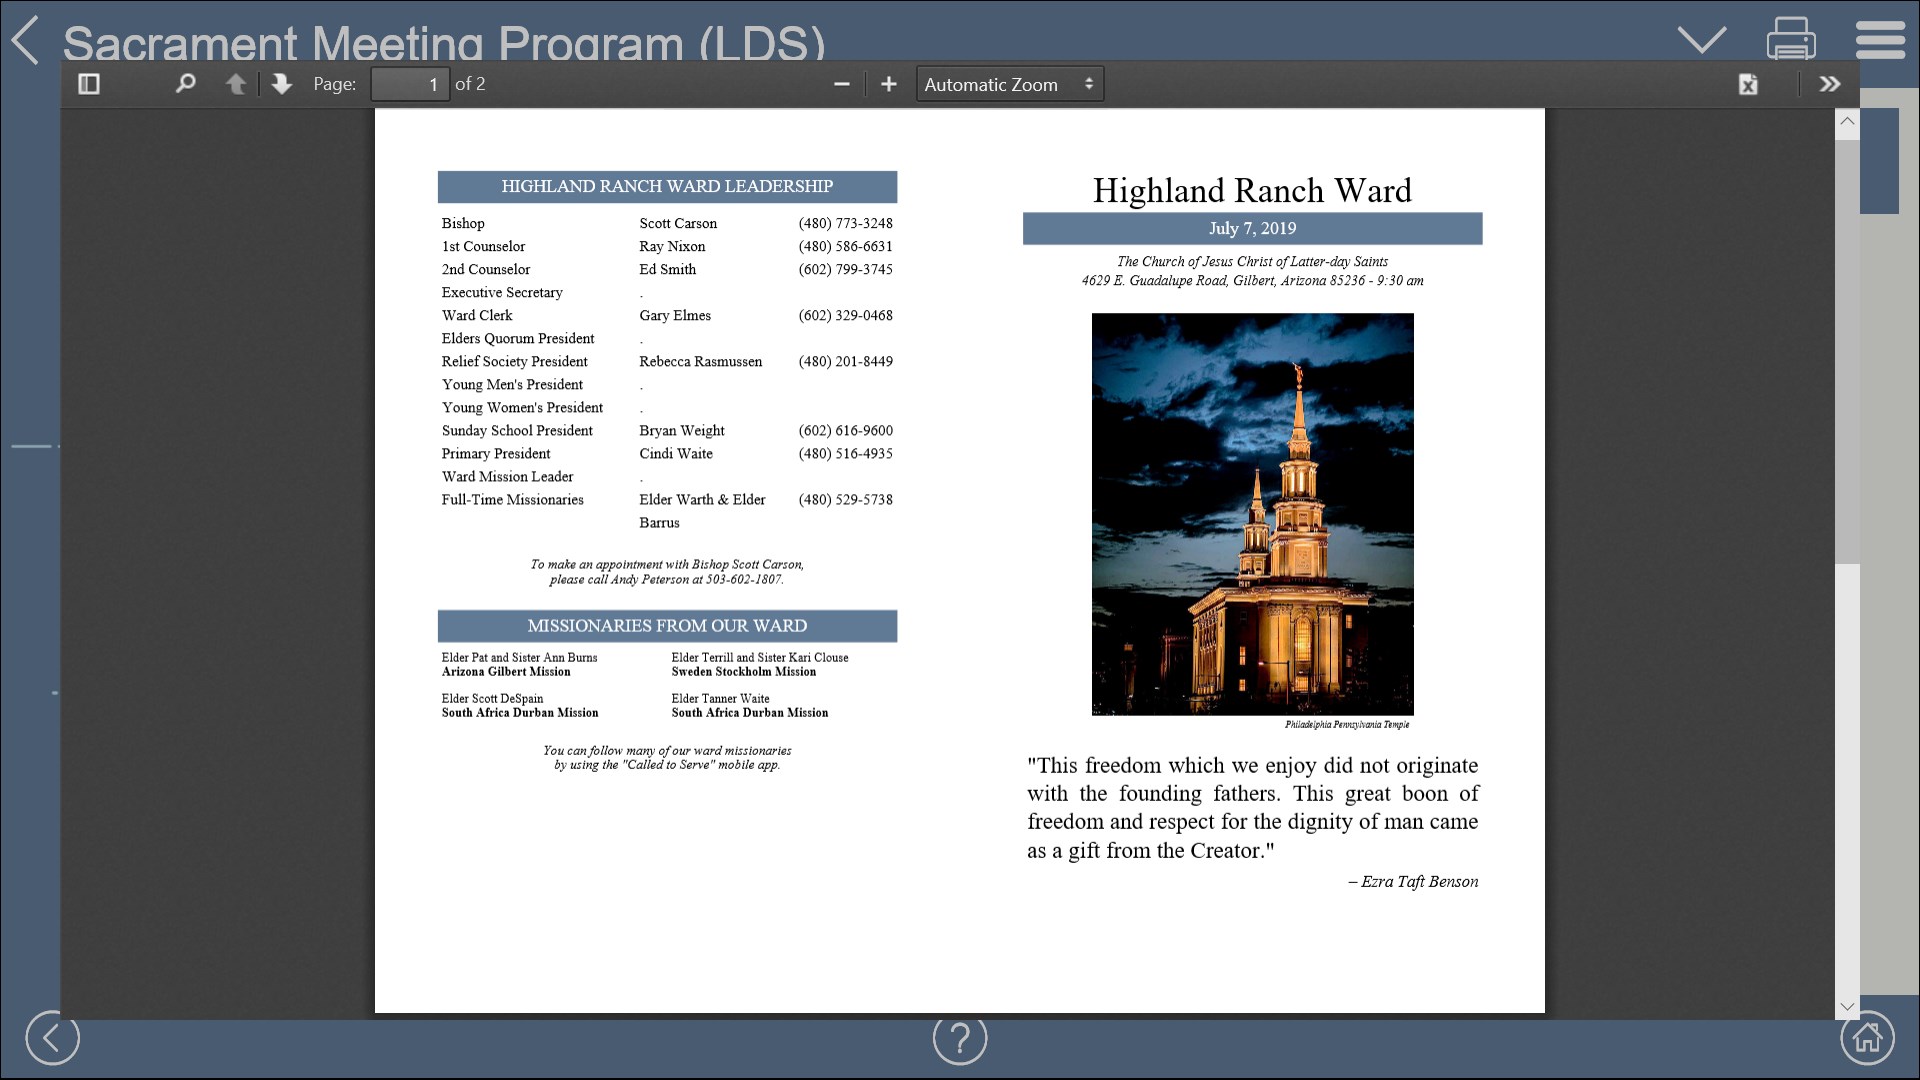The width and height of the screenshot is (1920, 1080).
Task: Zoom in with the plus button
Action: [x=888, y=84]
